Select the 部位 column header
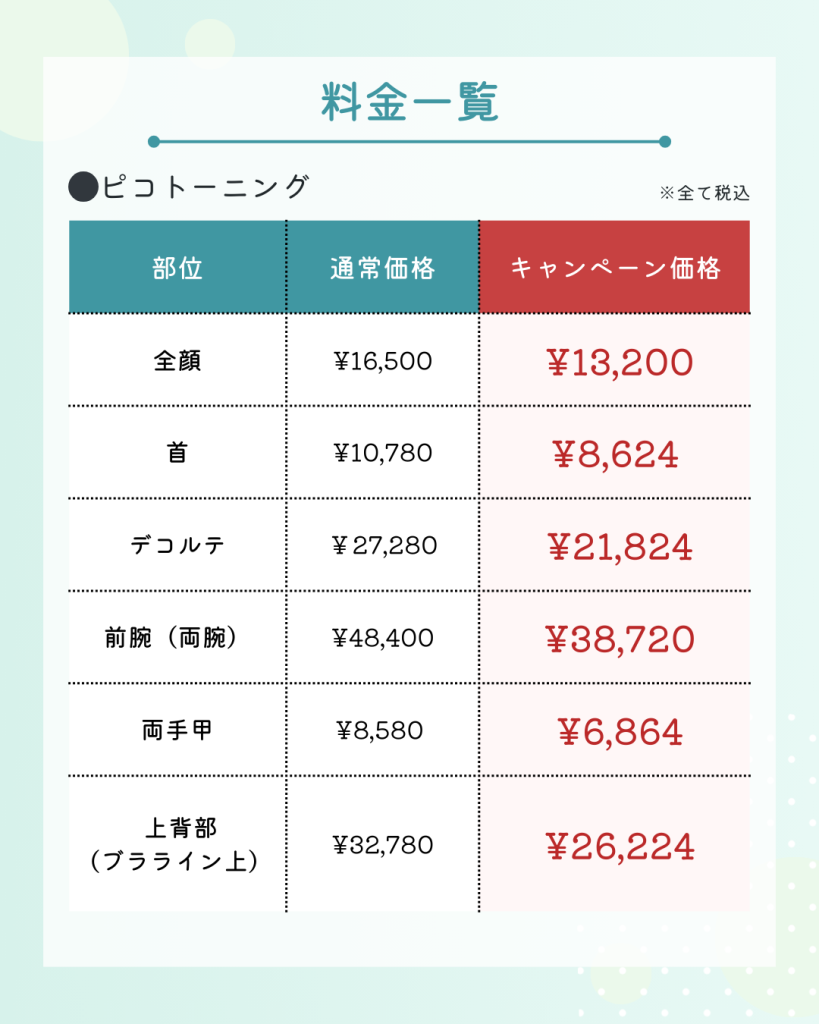 [x=177, y=268]
